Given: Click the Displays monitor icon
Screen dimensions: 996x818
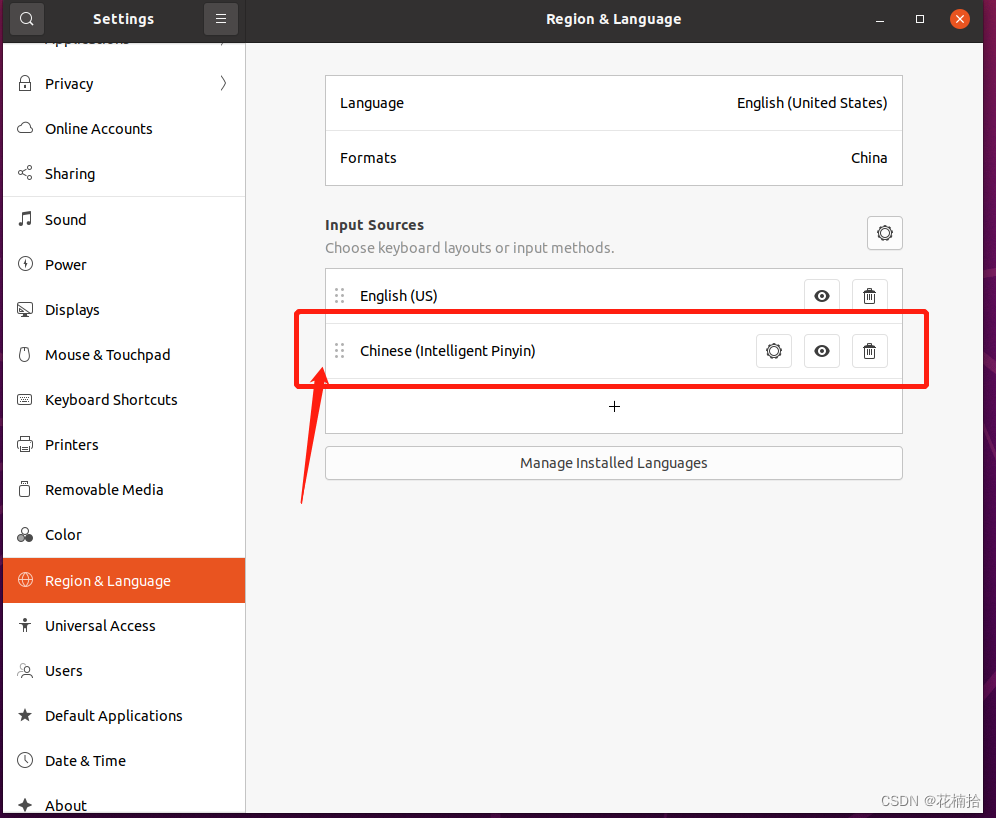Looking at the screenshot, I should (25, 309).
